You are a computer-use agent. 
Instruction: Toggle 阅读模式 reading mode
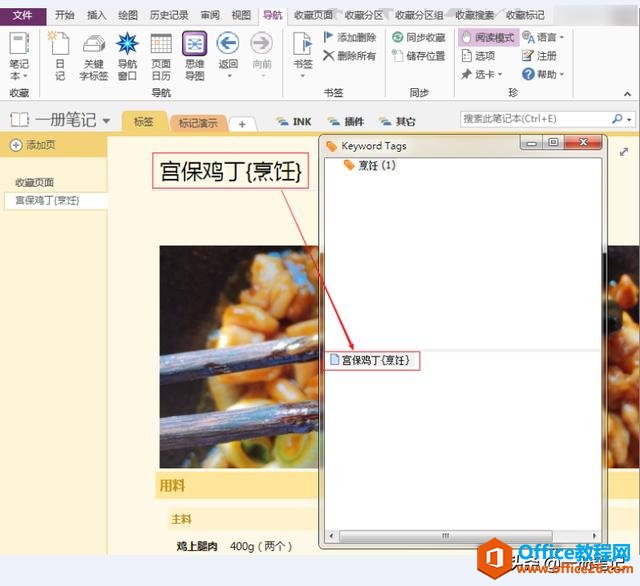pyautogui.click(x=488, y=37)
